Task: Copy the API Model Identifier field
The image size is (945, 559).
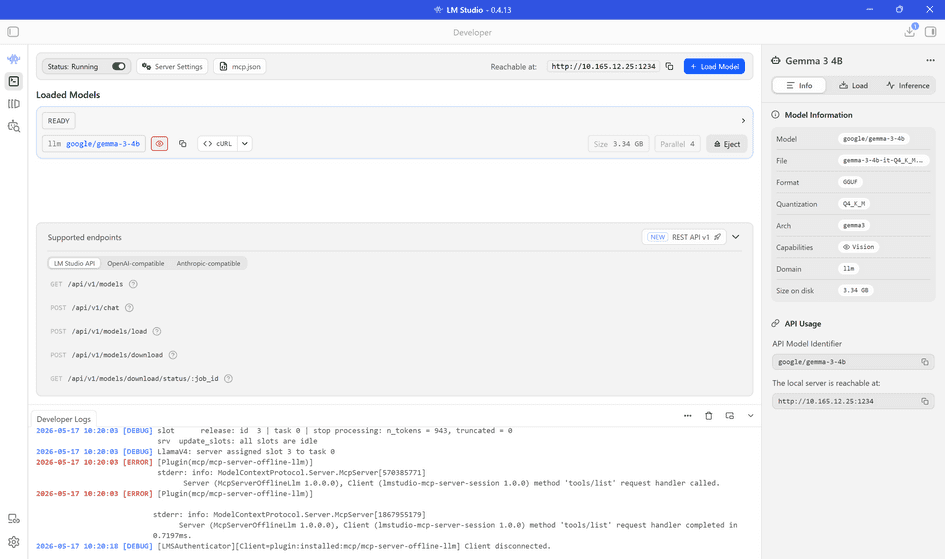Action: (925, 362)
